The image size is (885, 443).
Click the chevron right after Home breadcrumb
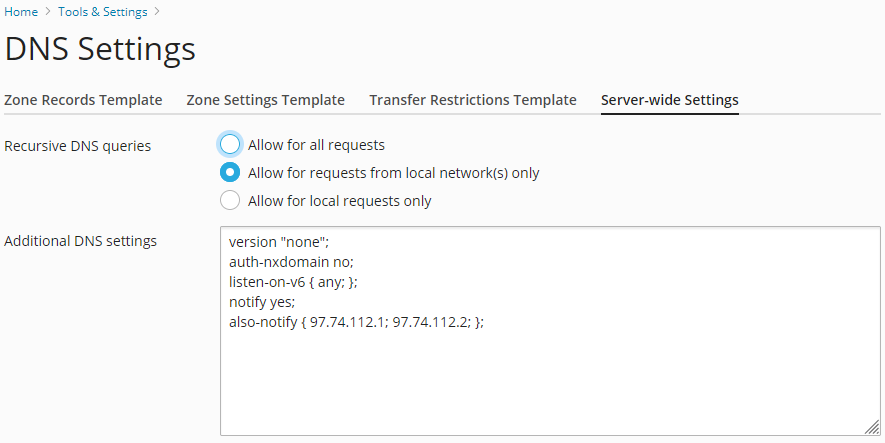click(x=48, y=12)
